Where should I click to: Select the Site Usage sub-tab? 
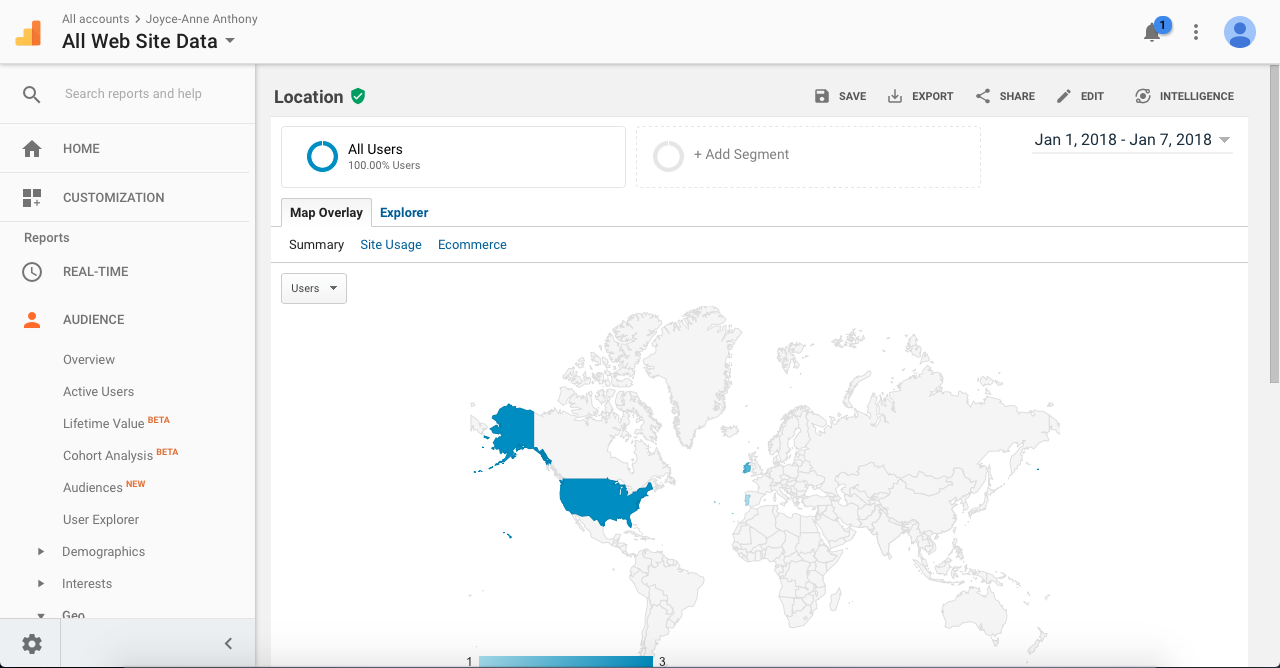pyautogui.click(x=391, y=244)
